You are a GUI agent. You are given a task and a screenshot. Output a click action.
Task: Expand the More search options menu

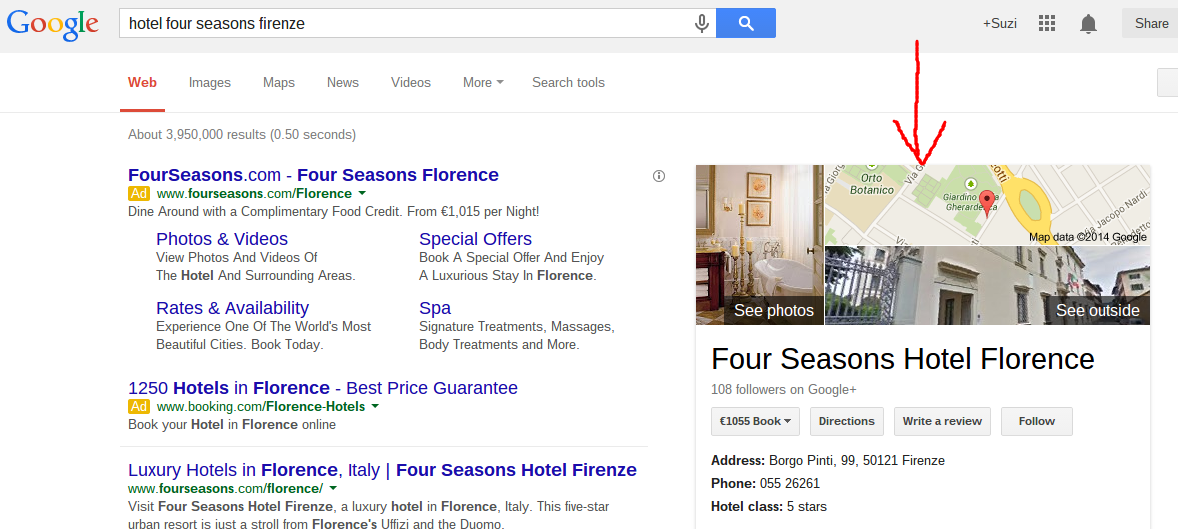[x=483, y=83]
